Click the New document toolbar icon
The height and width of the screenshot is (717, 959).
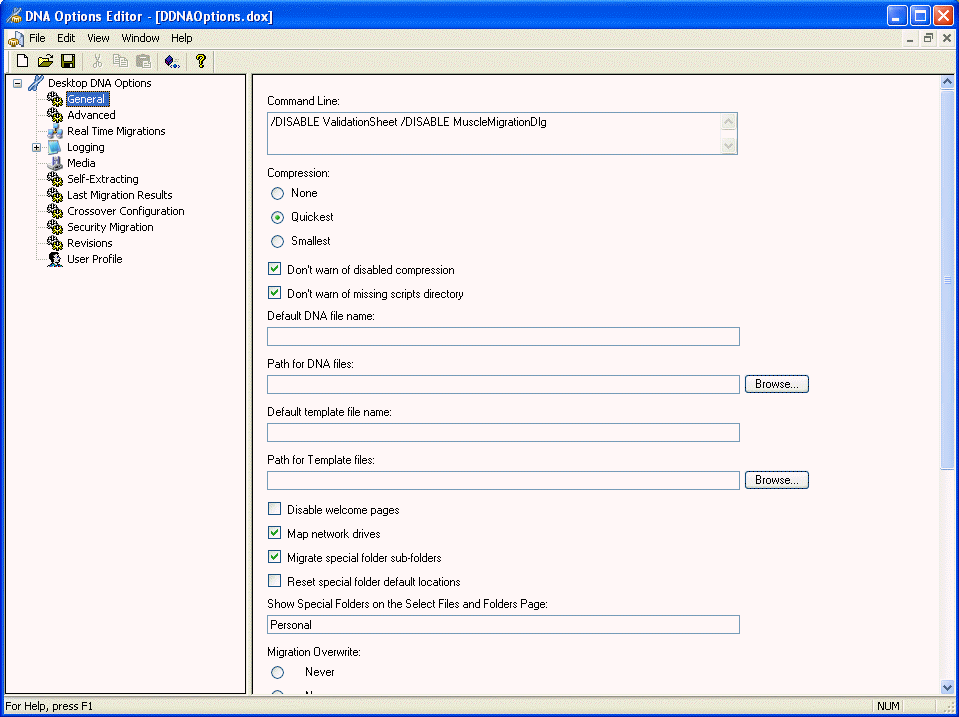tap(23, 61)
